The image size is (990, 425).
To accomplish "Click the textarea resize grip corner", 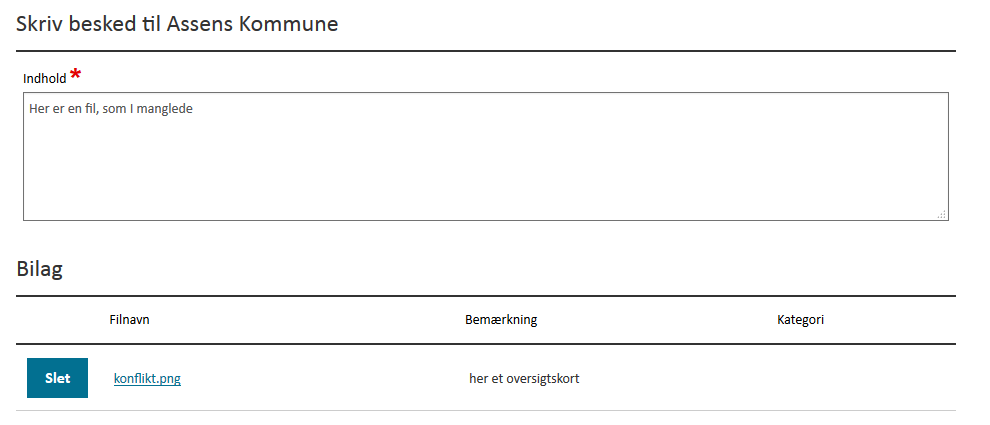I will pos(942,214).
